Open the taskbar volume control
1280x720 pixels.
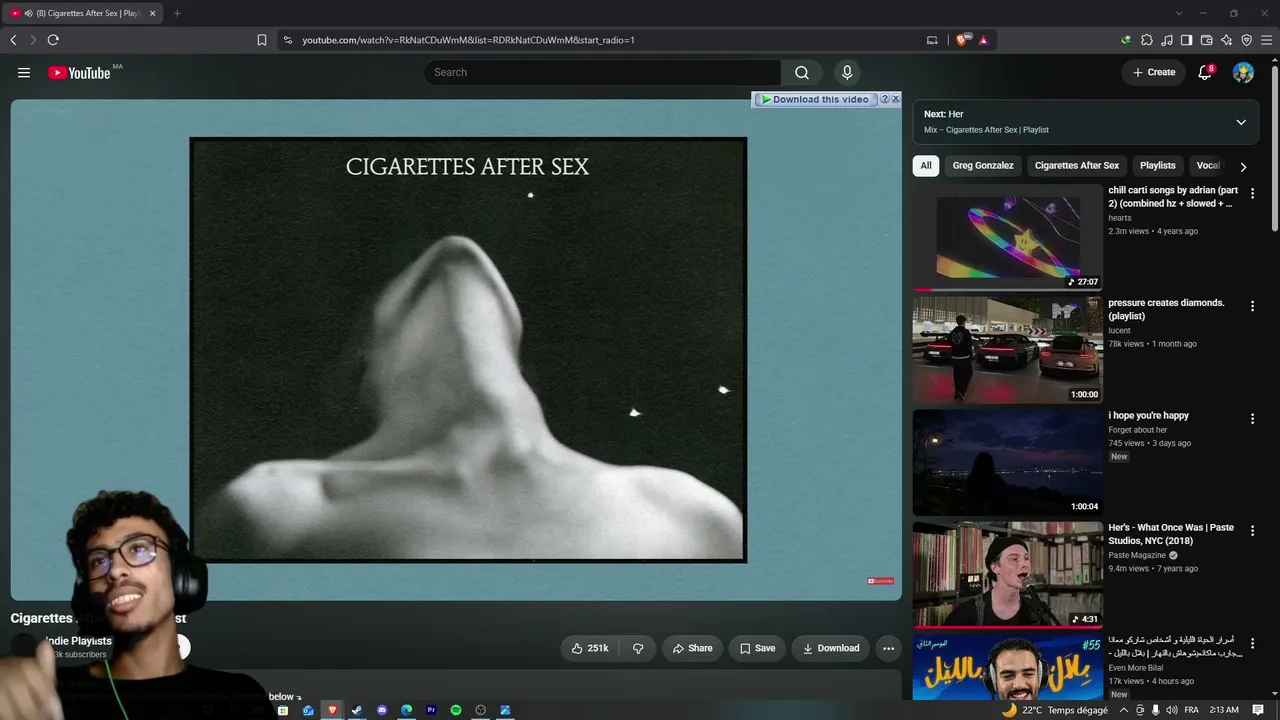point(1171,710)
